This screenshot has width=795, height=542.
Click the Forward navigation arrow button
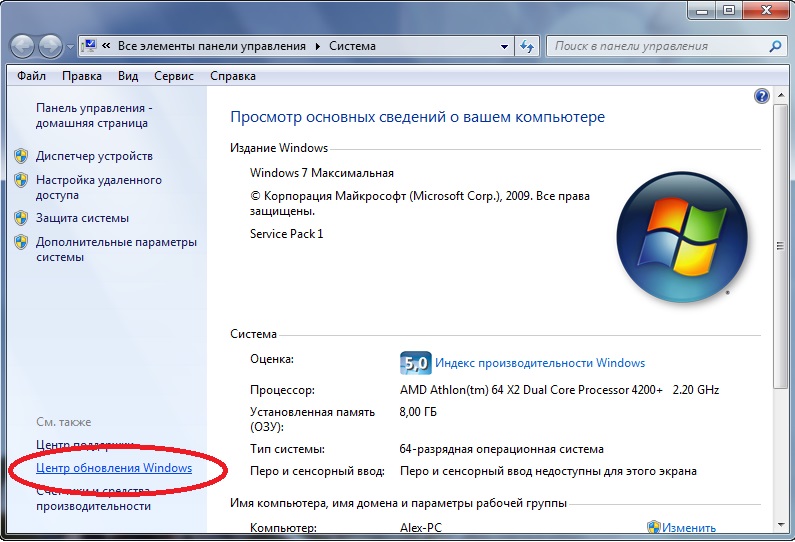49,46
